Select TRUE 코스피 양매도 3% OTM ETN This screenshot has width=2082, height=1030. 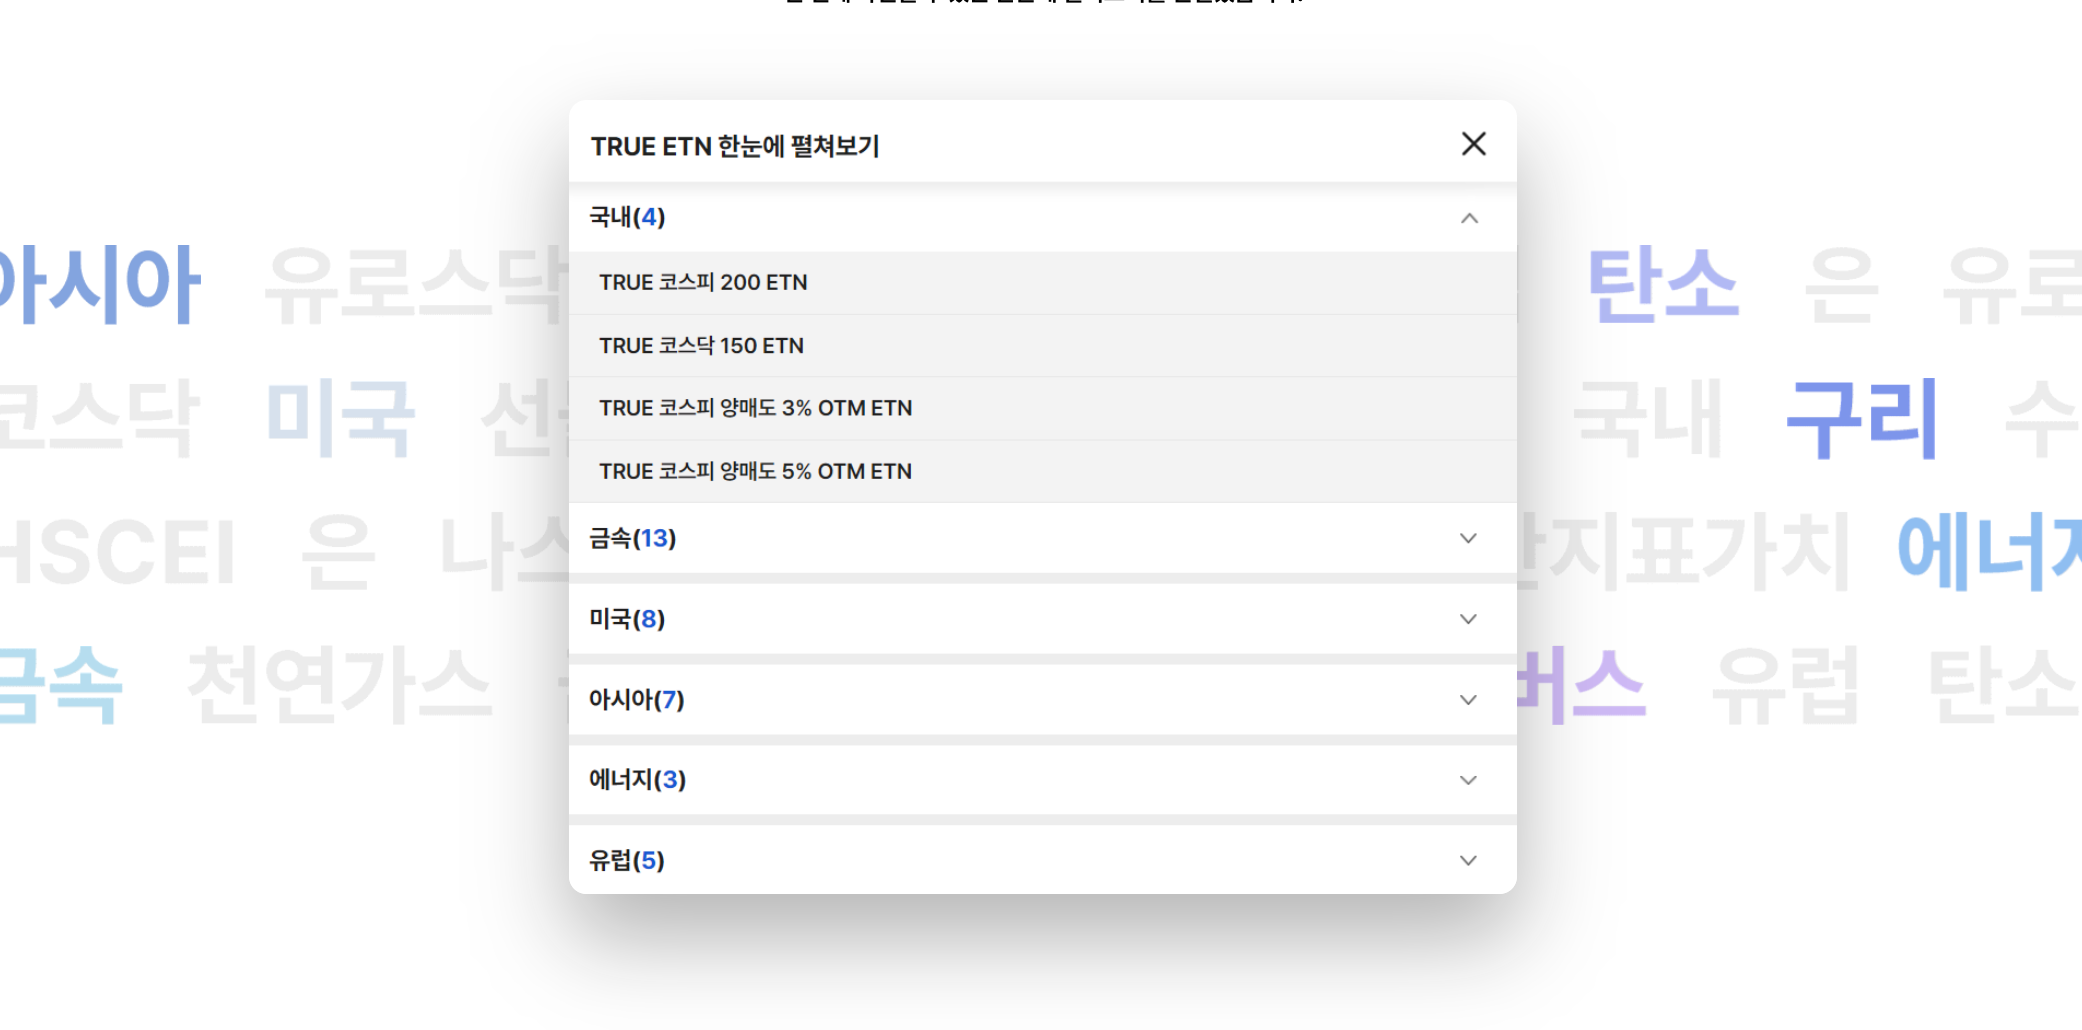tap(755, 409)
